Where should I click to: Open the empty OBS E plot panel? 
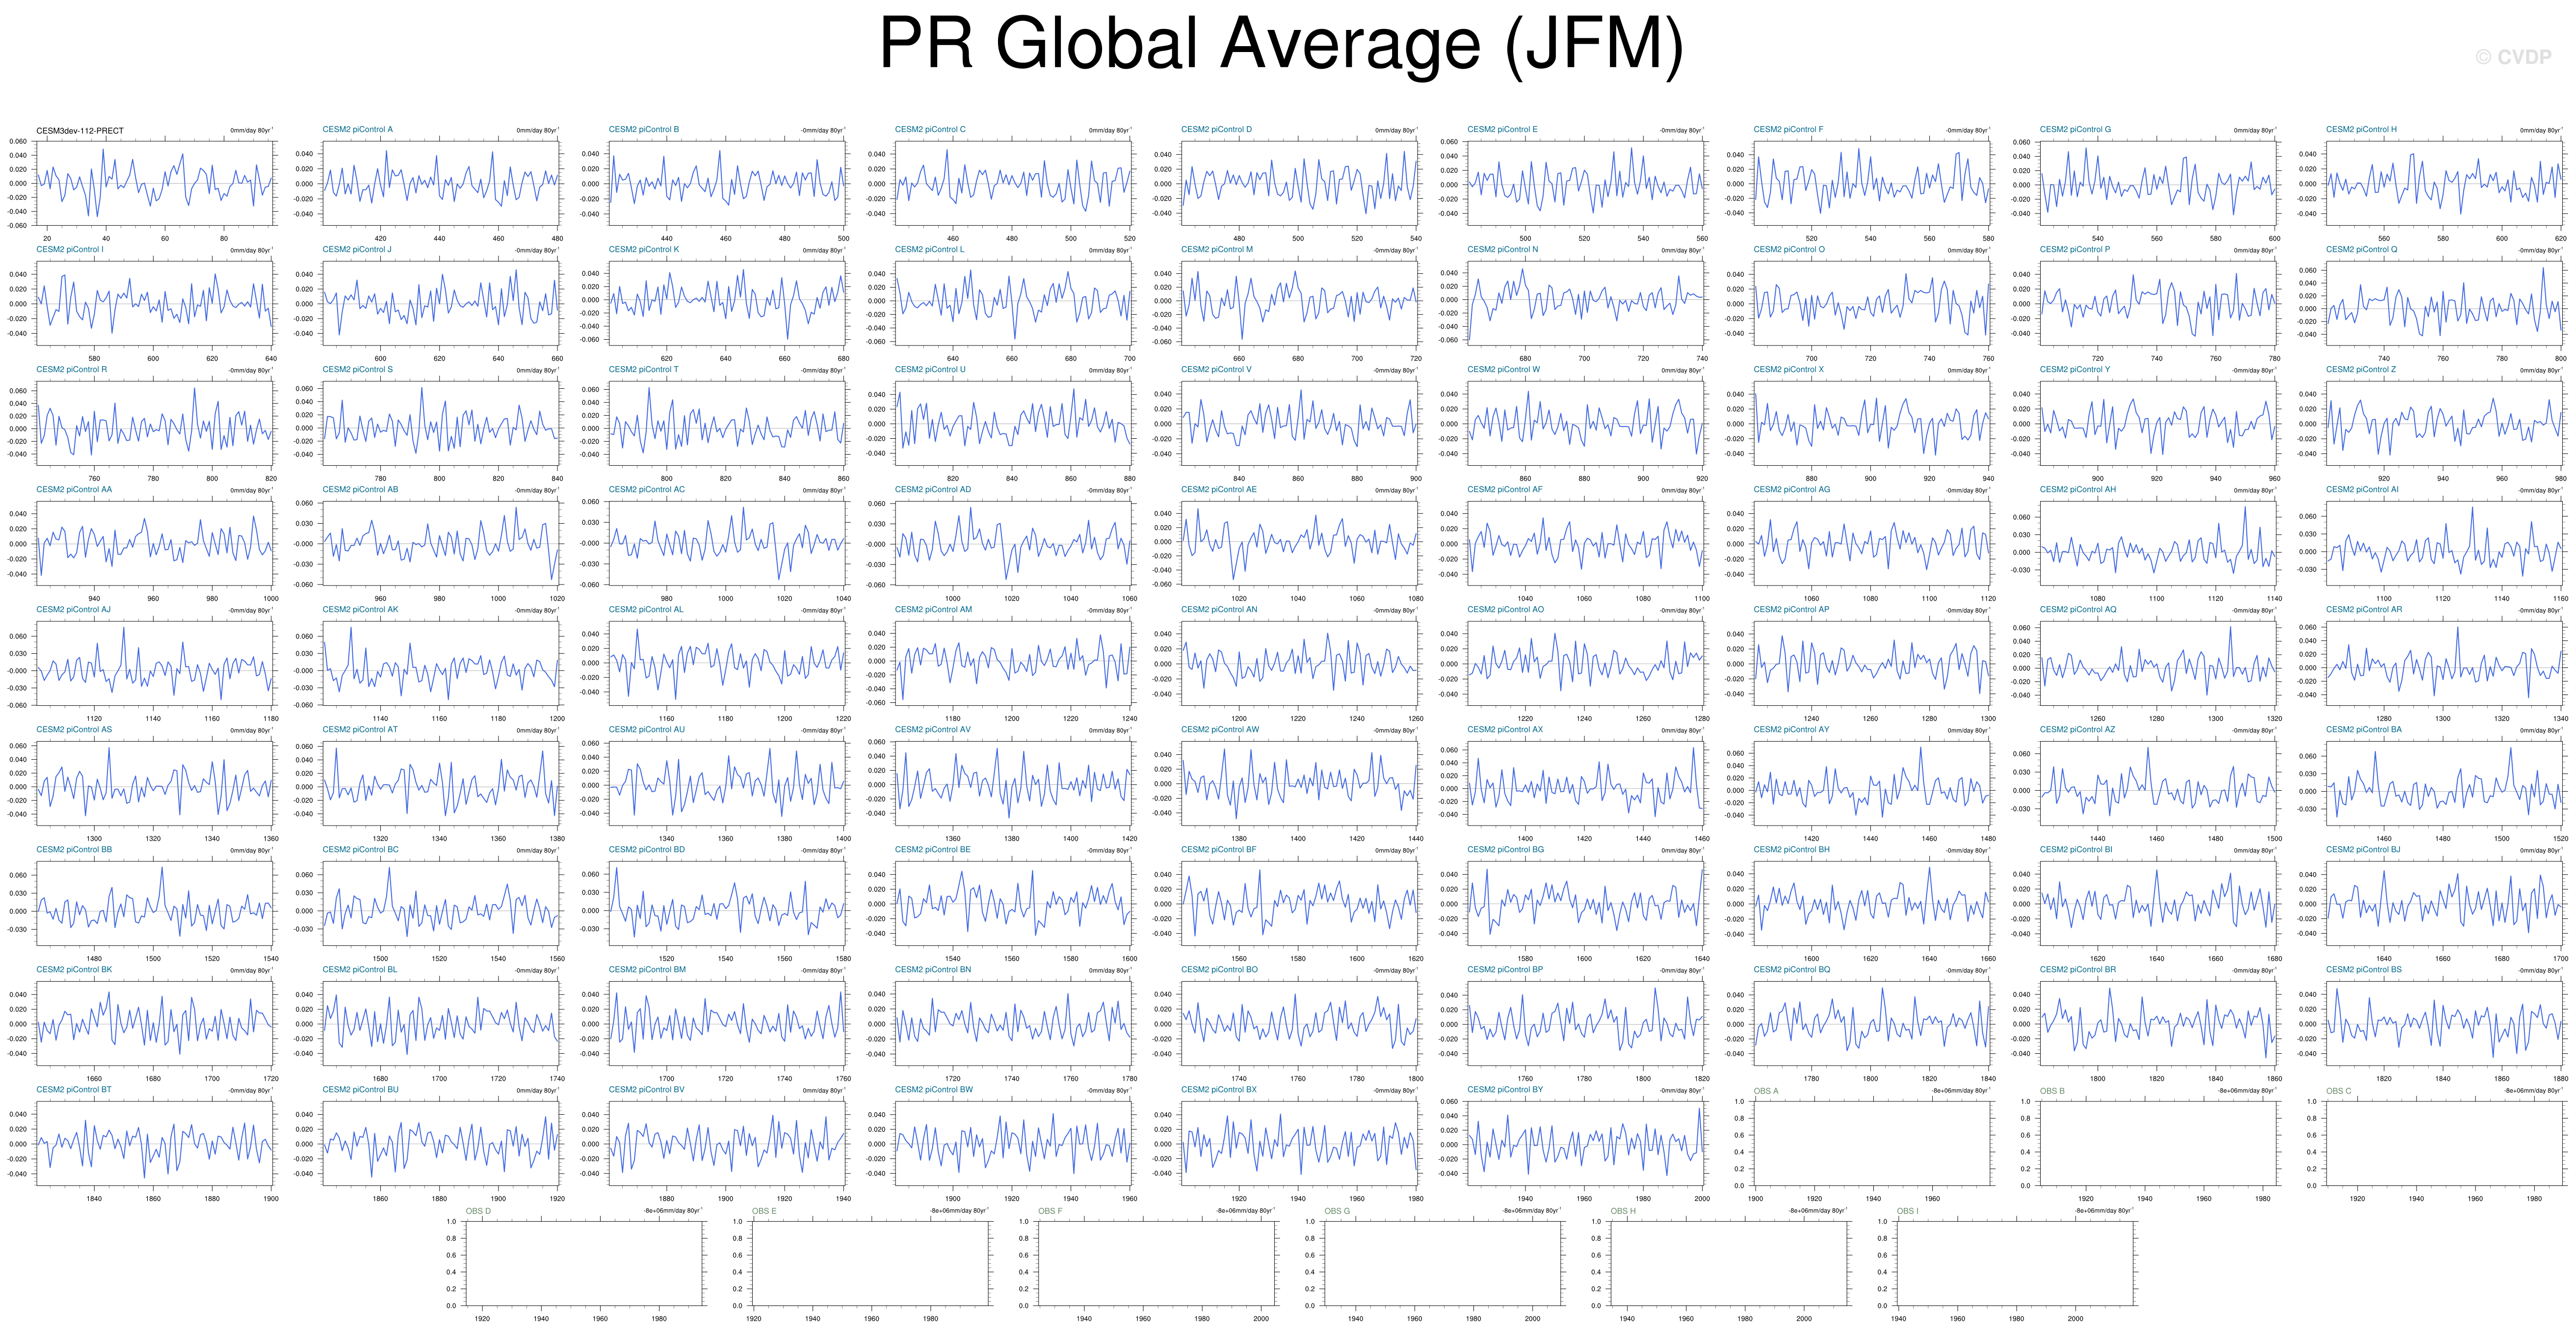pyautogui.click(x=871, y=1263)
